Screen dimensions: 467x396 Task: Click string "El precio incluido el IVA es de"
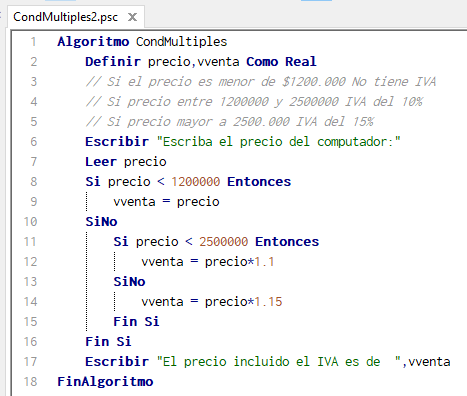279,362
